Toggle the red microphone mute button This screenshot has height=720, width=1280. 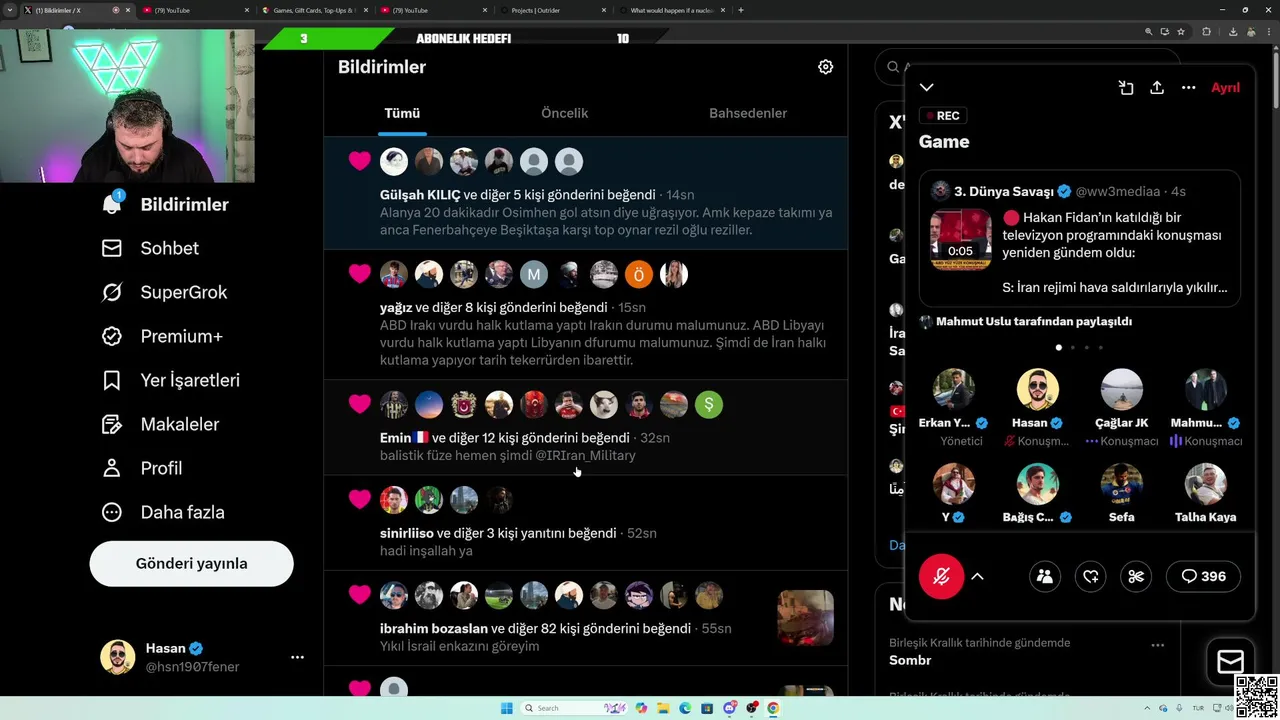point(941,576)
